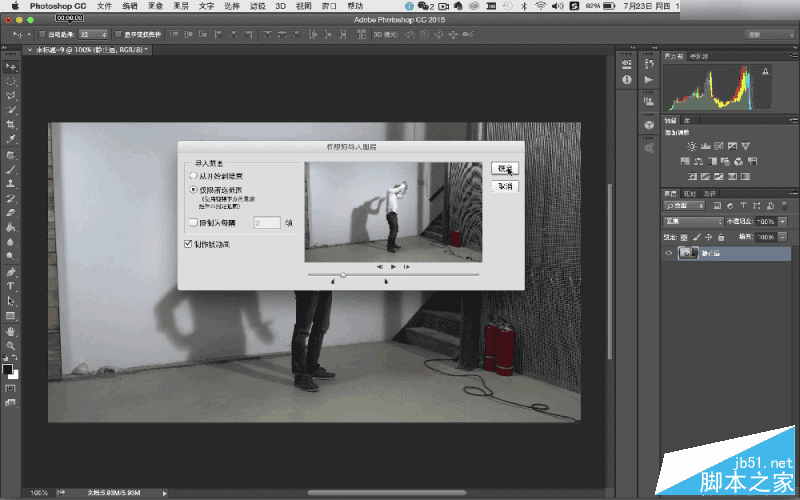Image resolution: width=800 pixels, height=500 pixels.
Task: Select the Zoom tool in the toolbar
Action: (11, 345)
